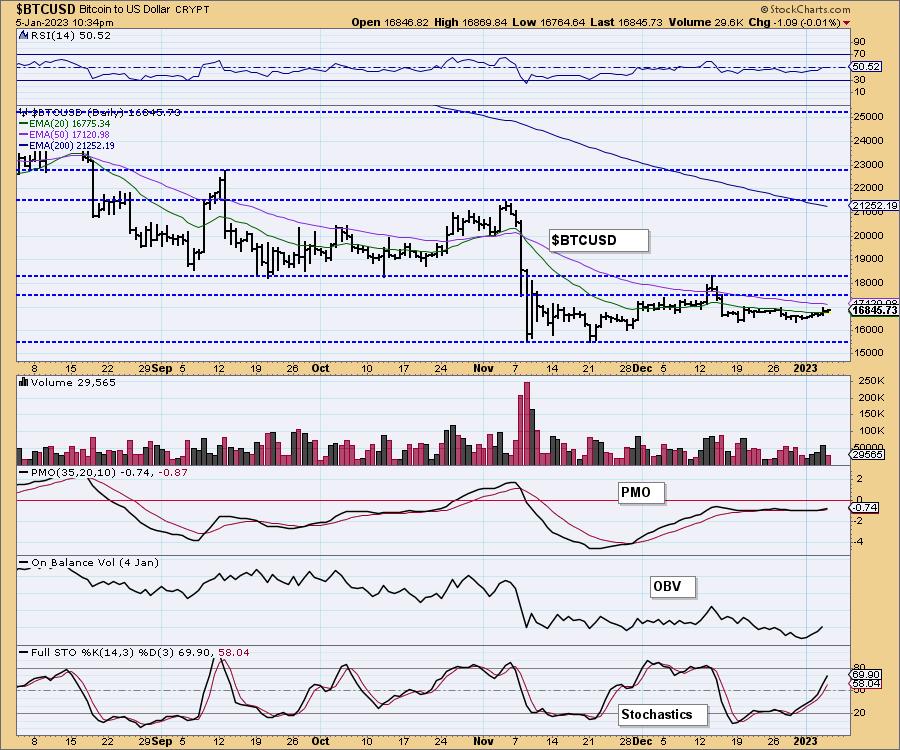Click the Open 16846.82 value
The height and width of the screenshot is (750, 900).
(x=390, y=22)
